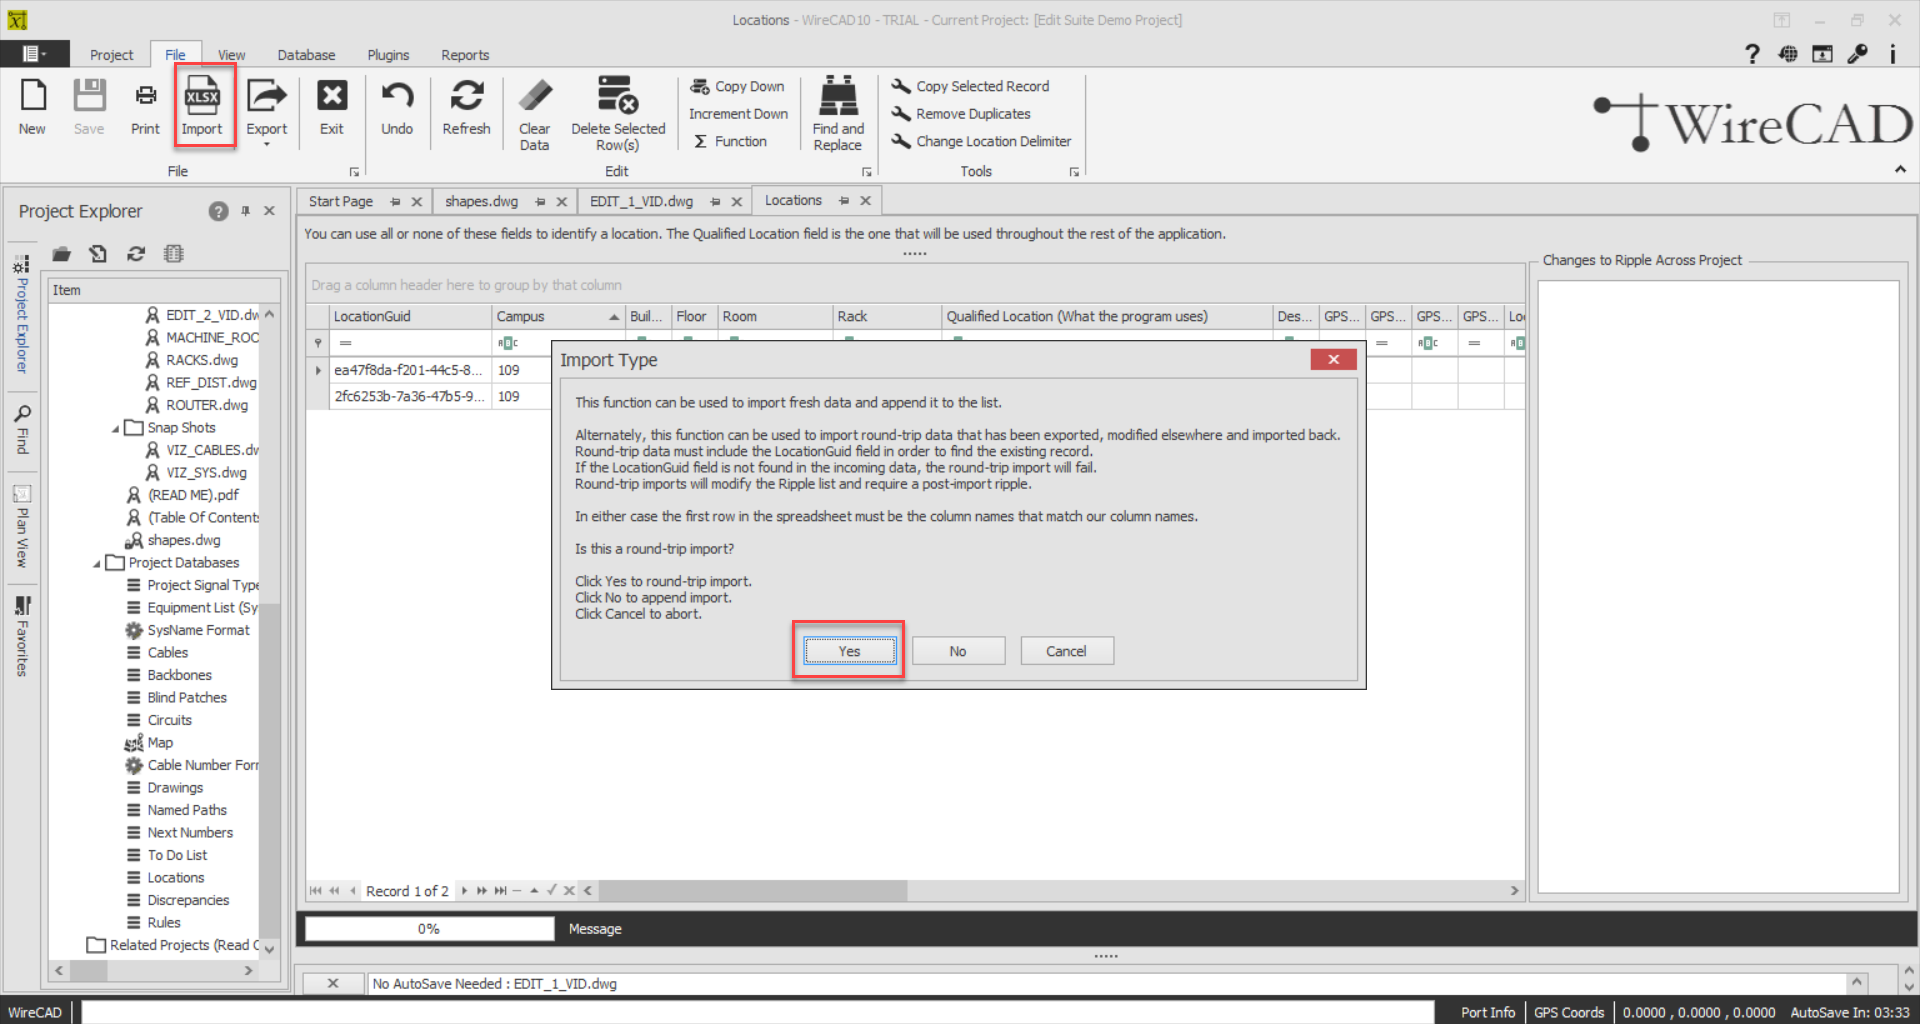The width and height of the screenshot is (1920, 1024).
Task: Click the globe icon in title area
Action: [1788, 54]
